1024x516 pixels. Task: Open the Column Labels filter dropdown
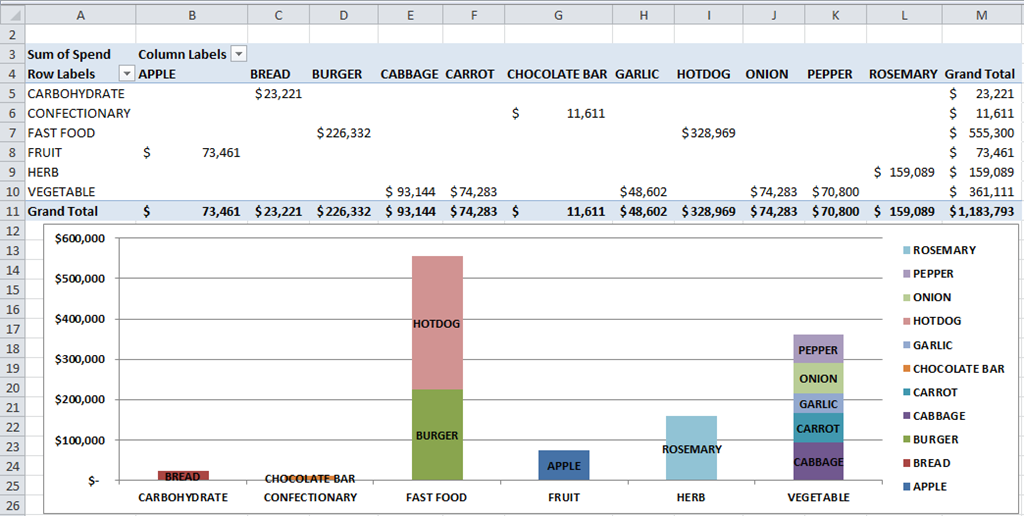click(239, 54)
